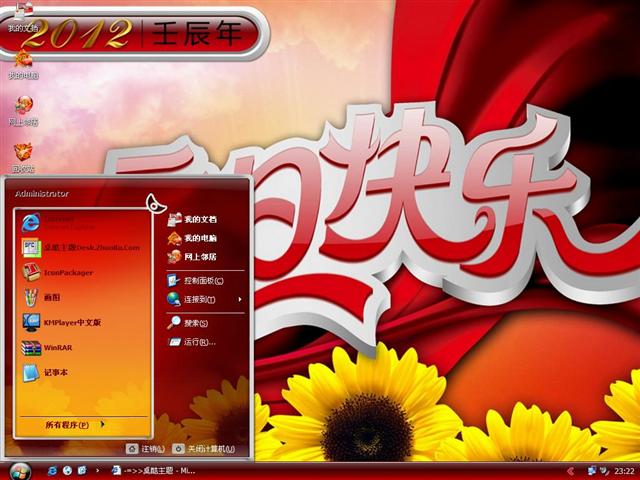Expand 所有程序(P) all programs list
640x480 pixels.
[75, 425]
